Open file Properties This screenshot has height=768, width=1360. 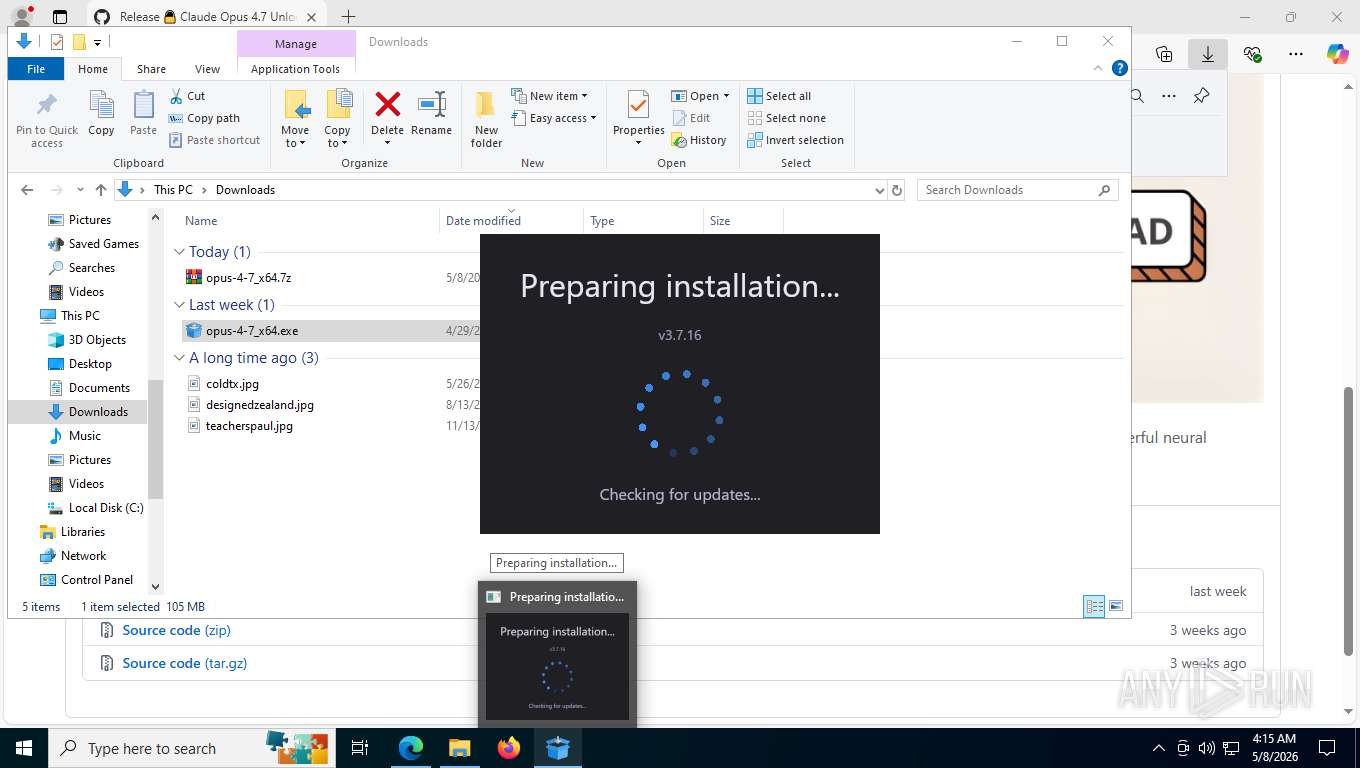[x=638, y=119]
